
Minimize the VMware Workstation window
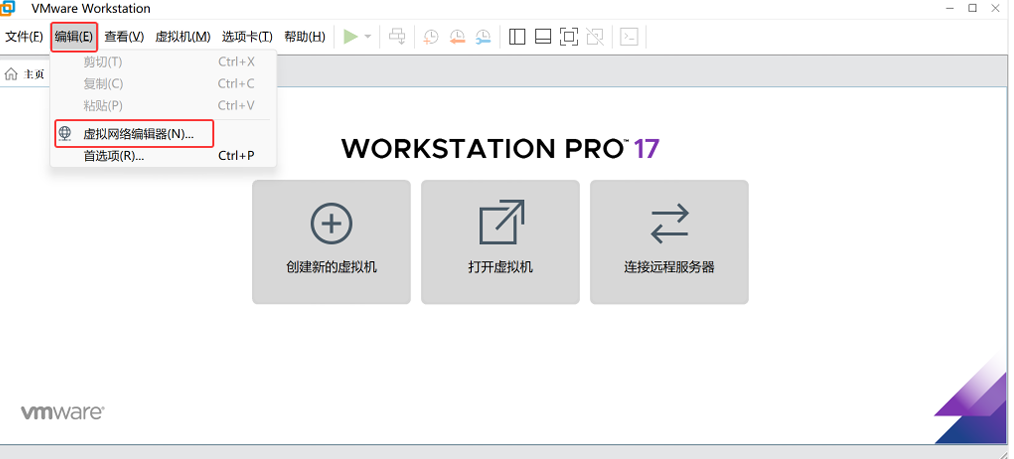point(948,8)
